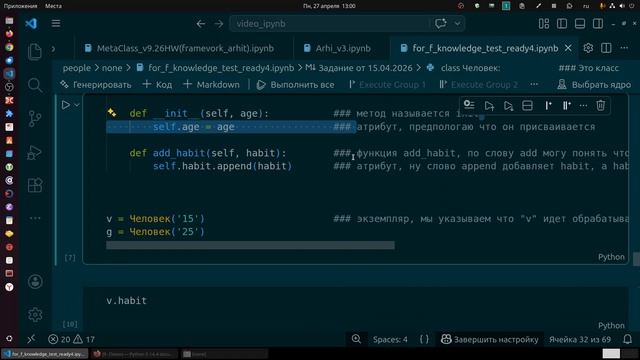Go back with the left arrow

click(x=200, y=24)
